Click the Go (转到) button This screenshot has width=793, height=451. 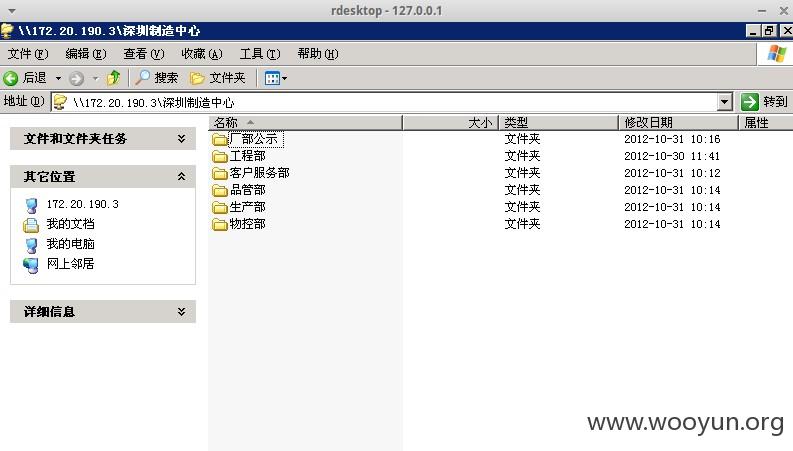click(765, 102)
